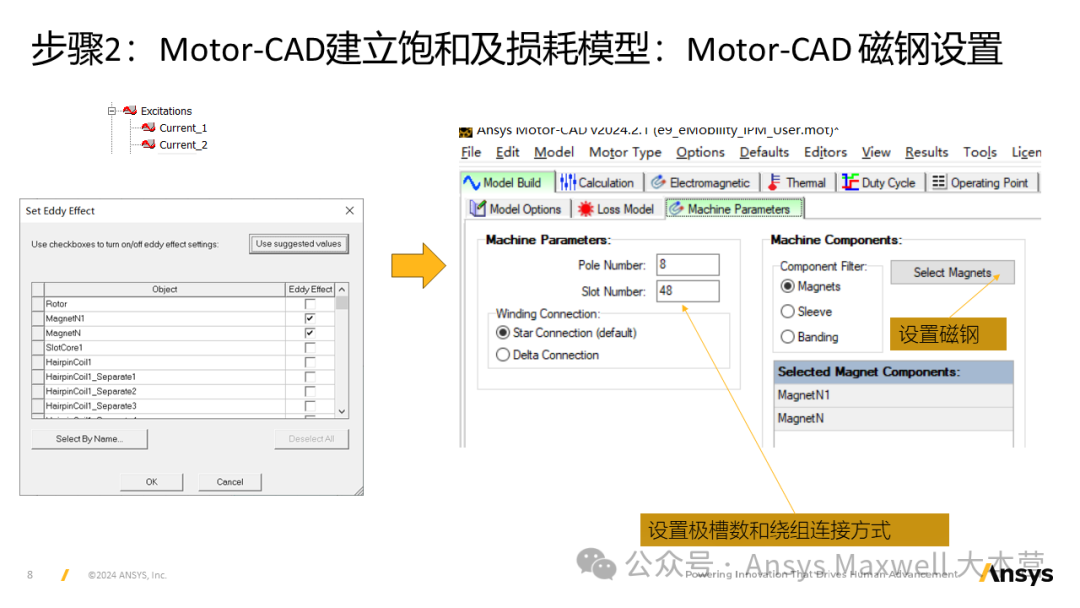Click the Current_1 excitation icon
The height and width of the screenshot is (608, 1080).
pos(148,127)
